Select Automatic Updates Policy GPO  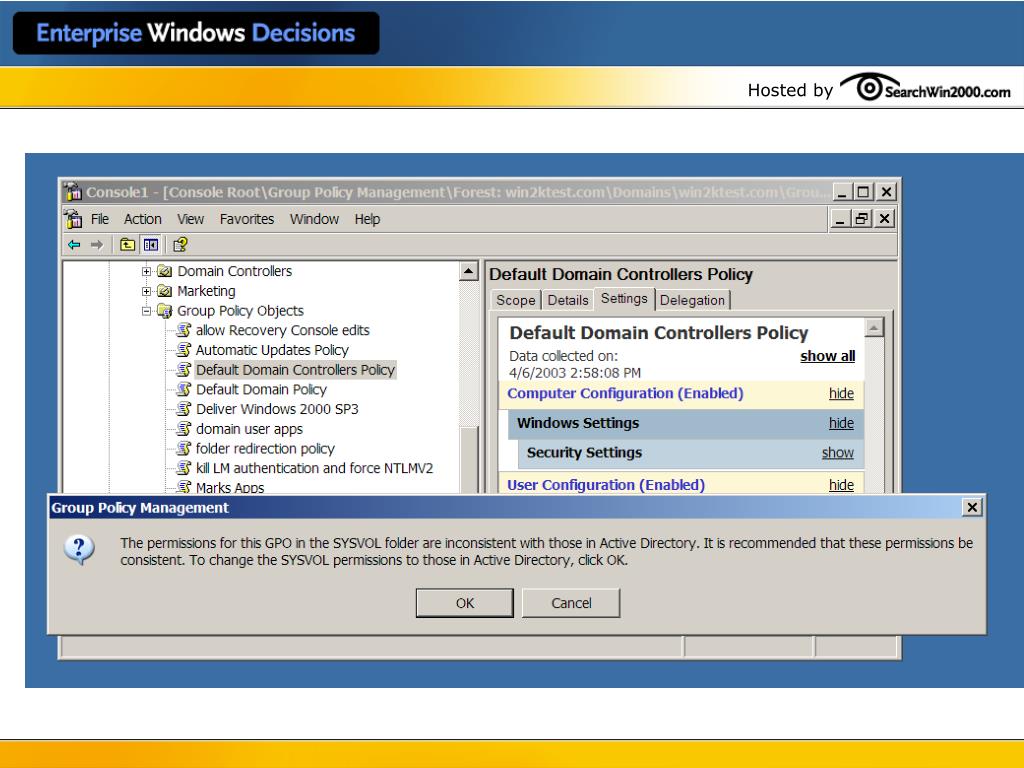(x=272, y=350)
